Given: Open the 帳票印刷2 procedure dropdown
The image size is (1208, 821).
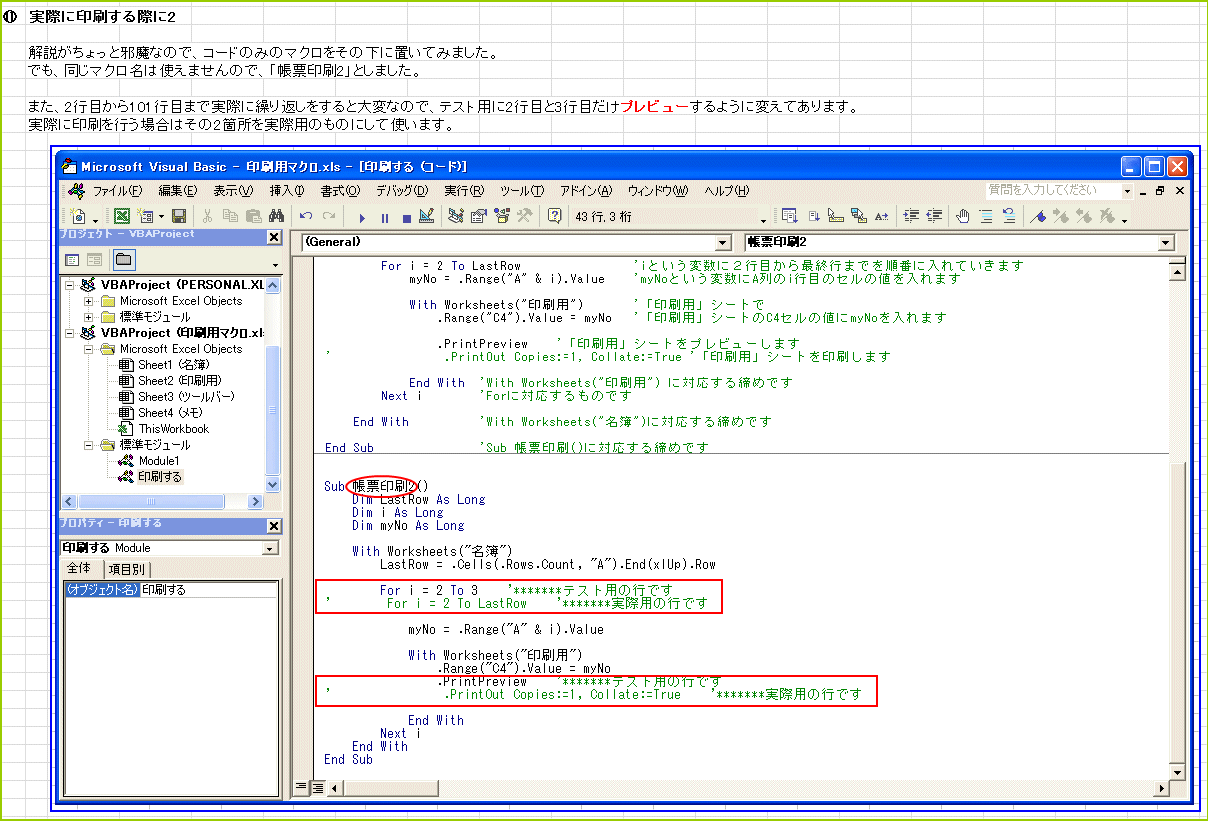Looking at the screenshot, I should (1165, 243).
